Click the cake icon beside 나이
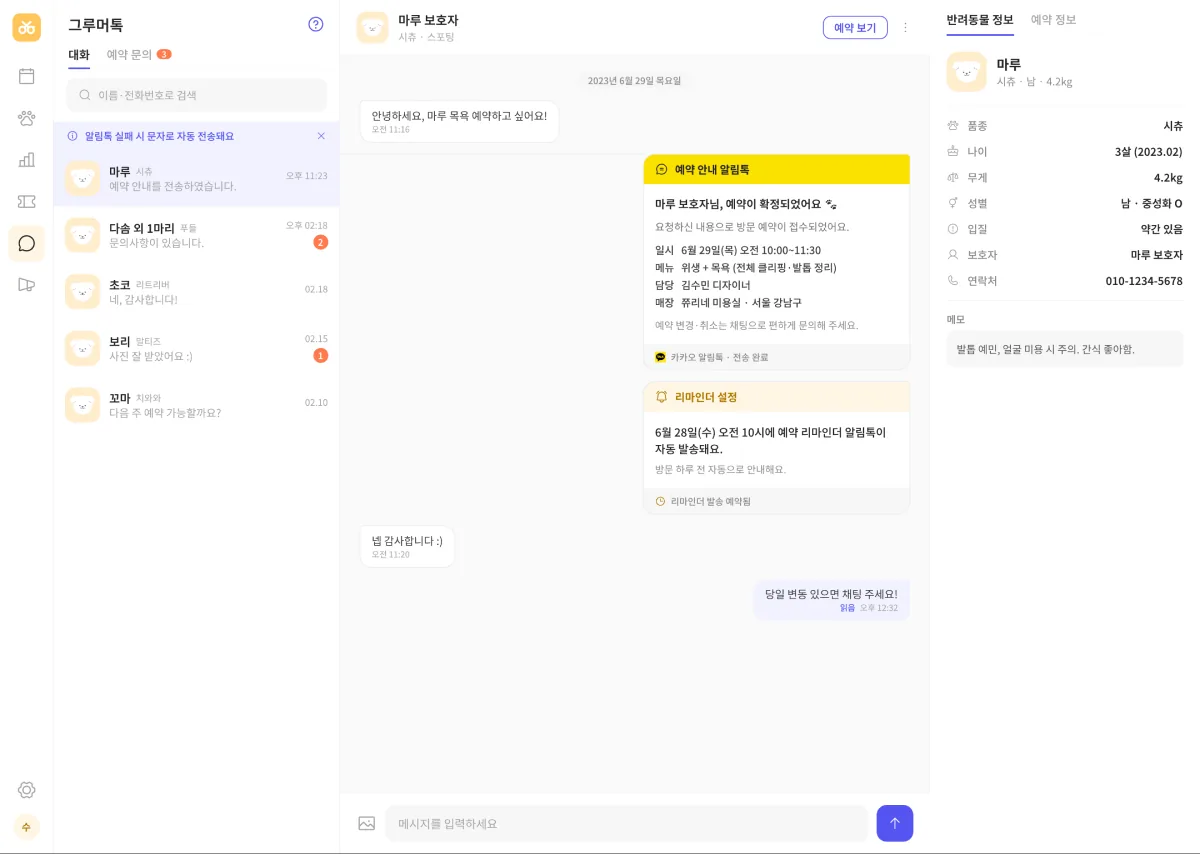This screenshot has height=854, width=1200. tap(953, 152)
